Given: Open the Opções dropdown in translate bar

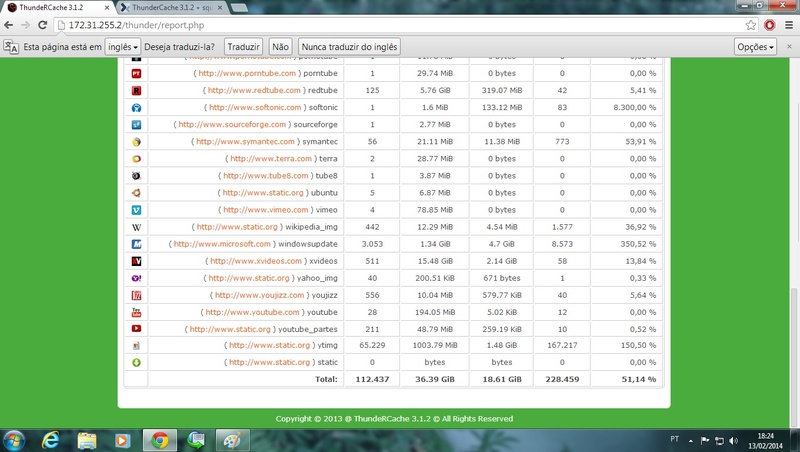Looking at the screenshot, I should tap(755, 47).
